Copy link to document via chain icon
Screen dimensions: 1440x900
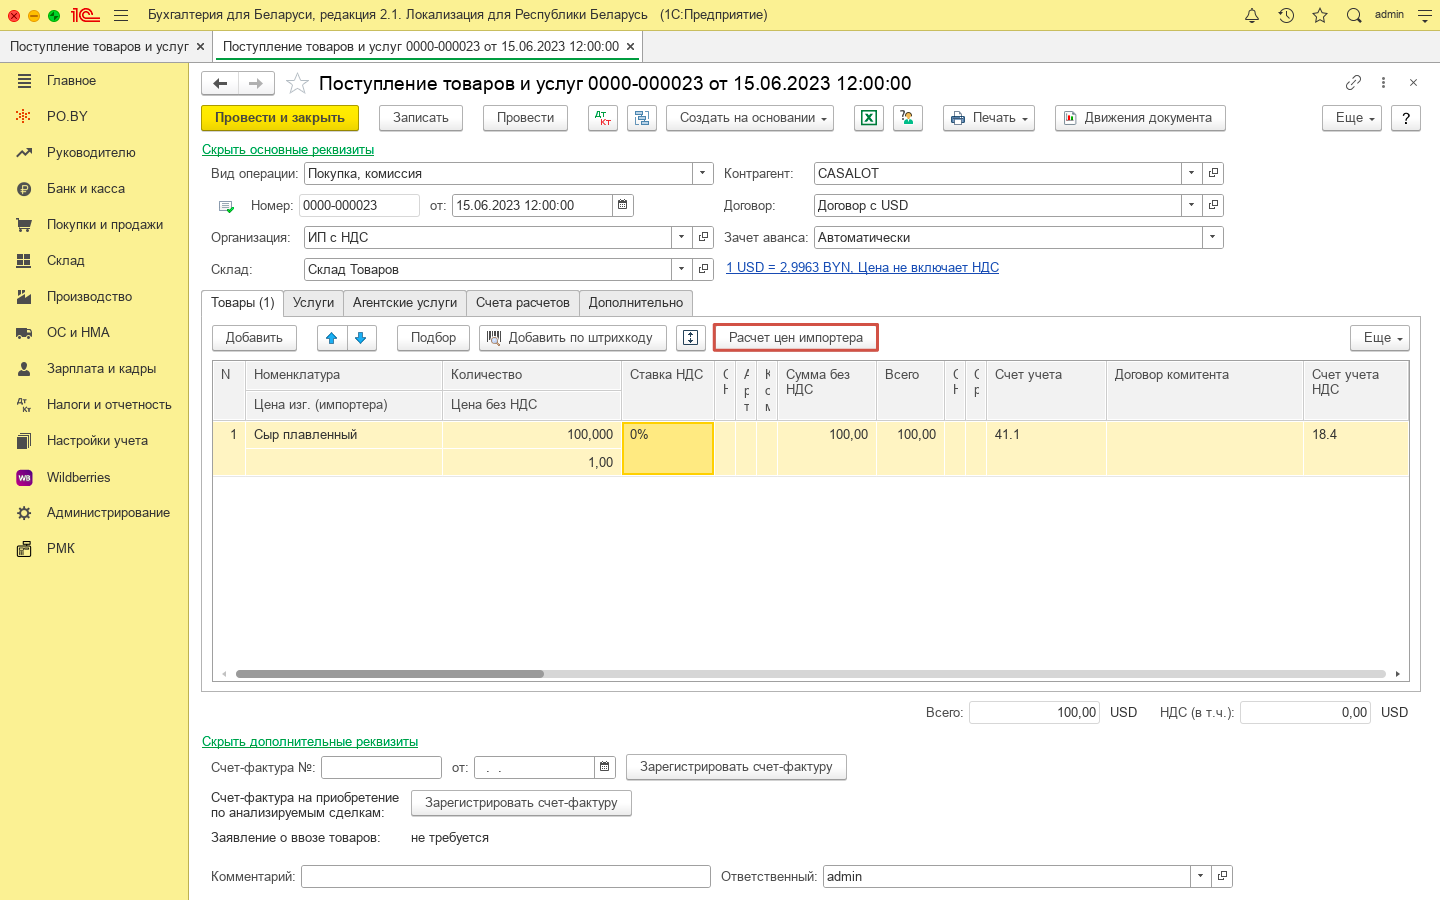click(1353, 83)
